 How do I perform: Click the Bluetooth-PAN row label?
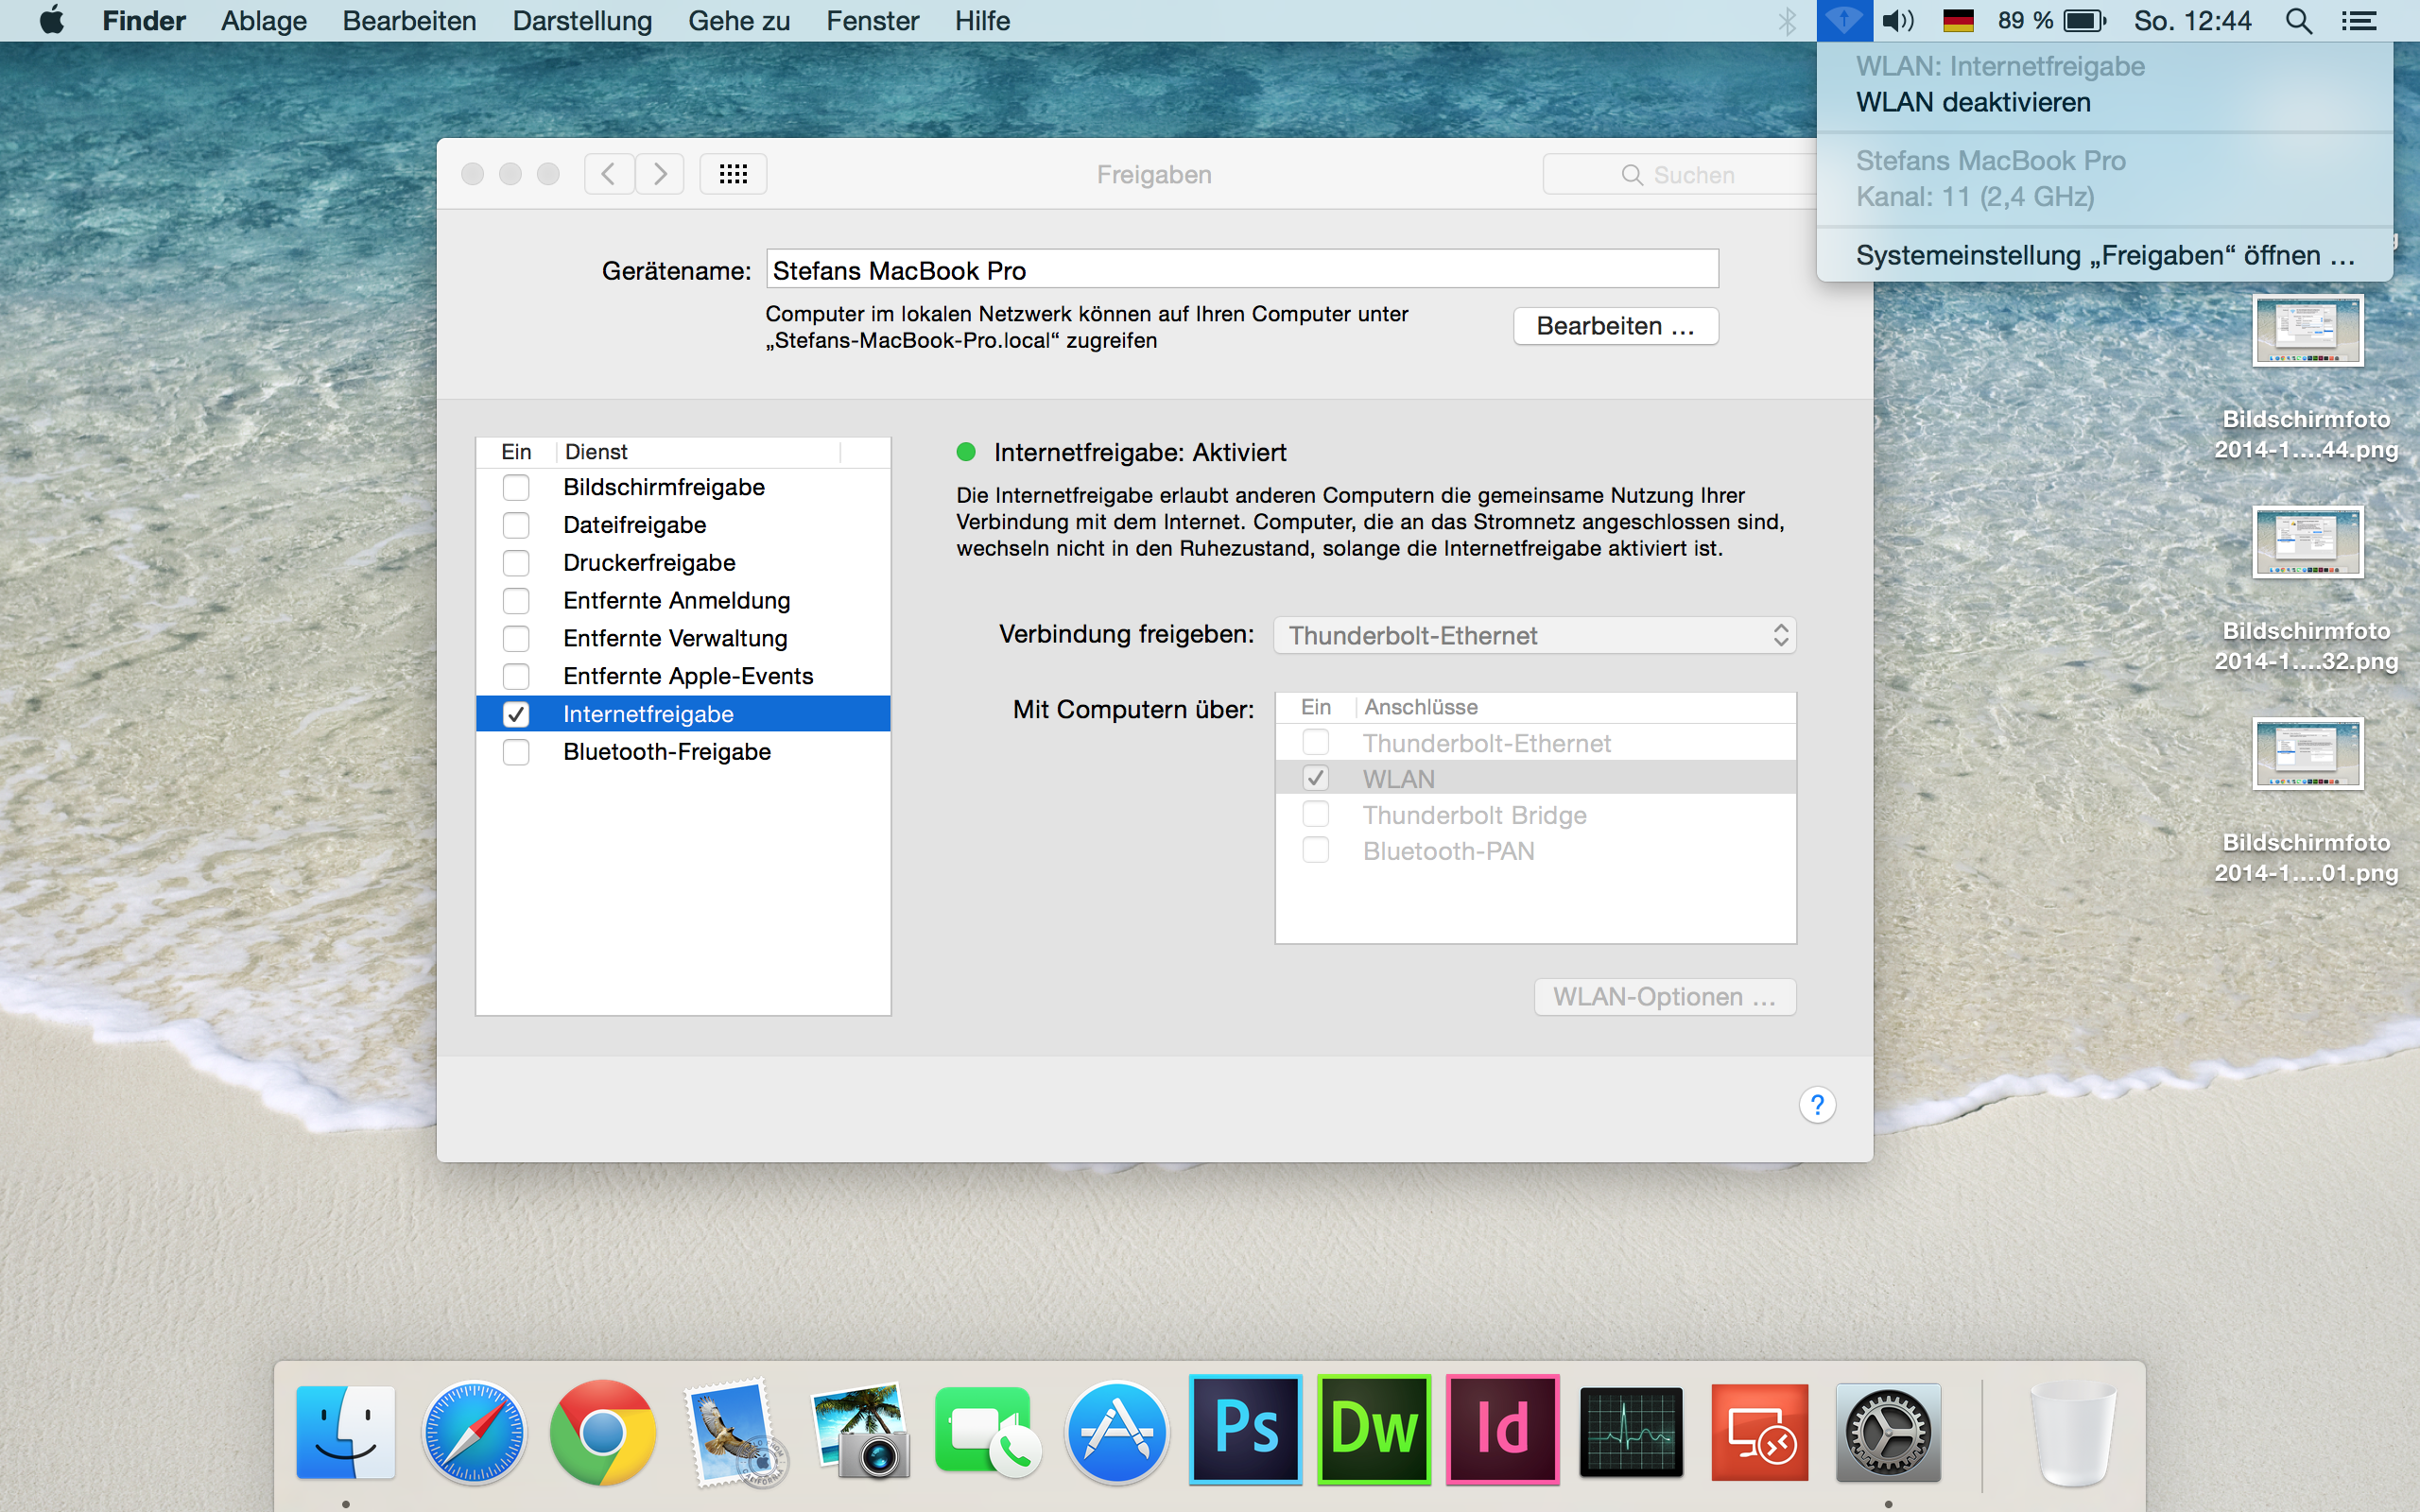(x=1448, y=851)
